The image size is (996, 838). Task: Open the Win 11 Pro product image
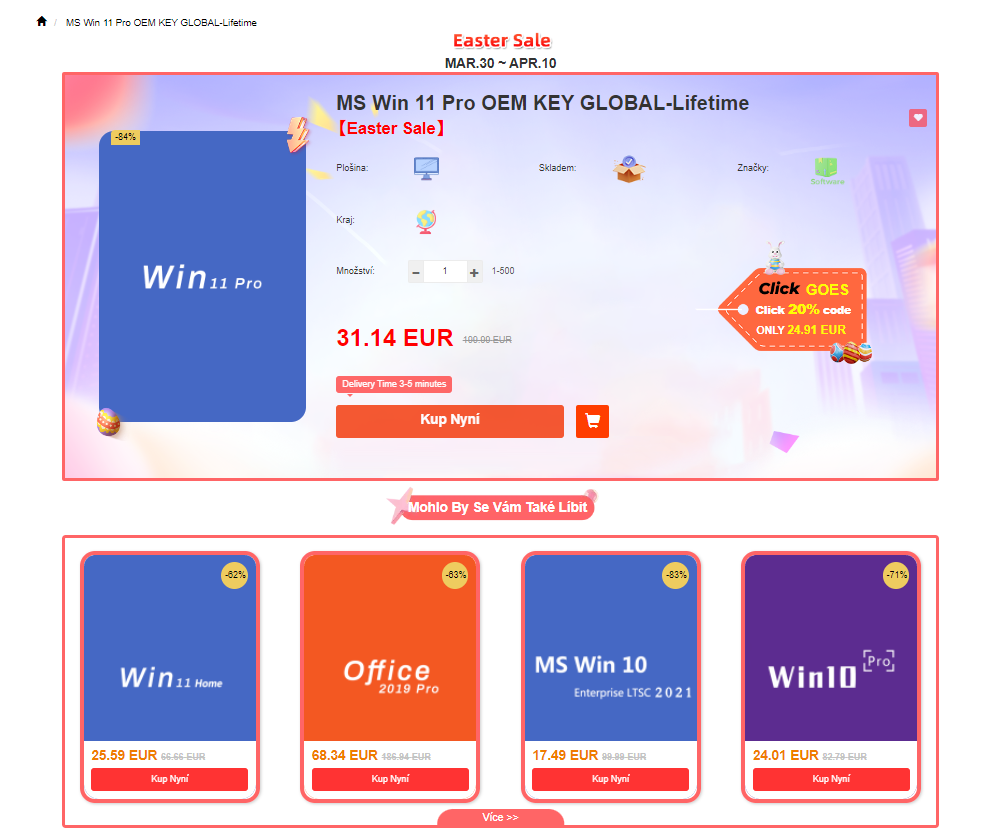tap(202, 276)
